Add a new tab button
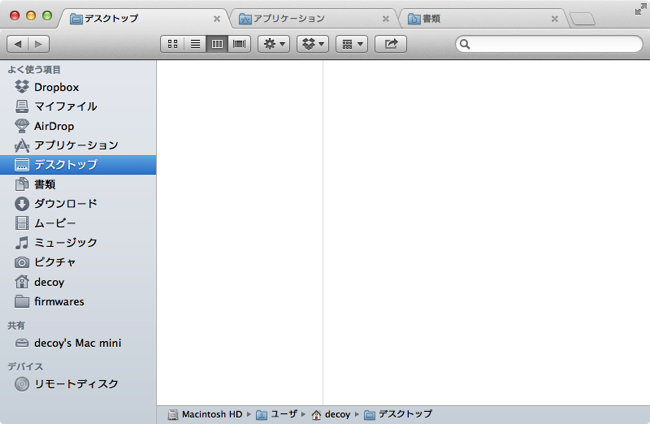This screenshot has width=650, height=424. [x=582, y=19]
